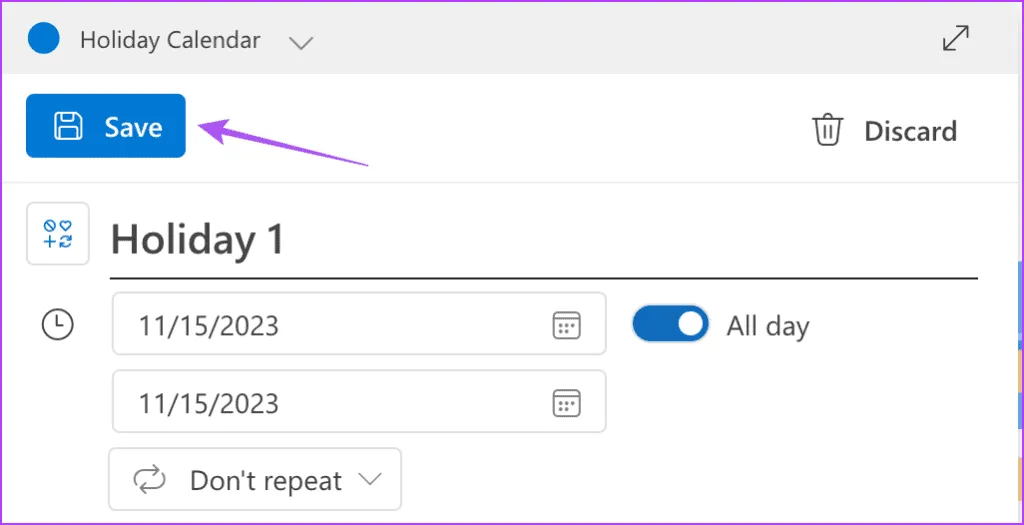Open the start date calendar picker icon
The image size is (1024, 525).
(566, 325)
